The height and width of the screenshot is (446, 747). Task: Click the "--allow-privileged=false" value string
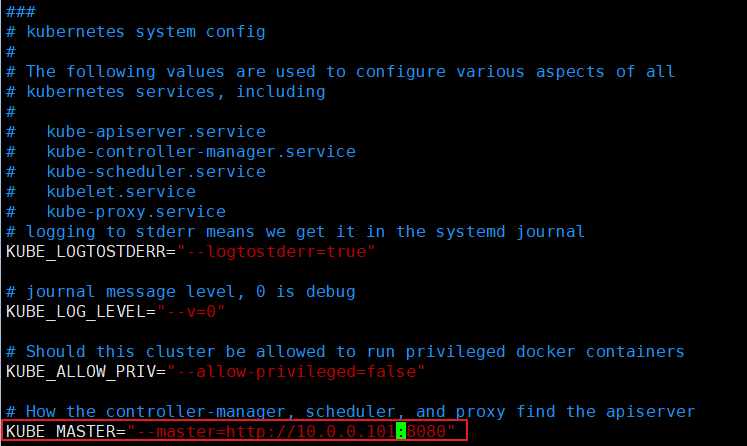click(296, 372)
